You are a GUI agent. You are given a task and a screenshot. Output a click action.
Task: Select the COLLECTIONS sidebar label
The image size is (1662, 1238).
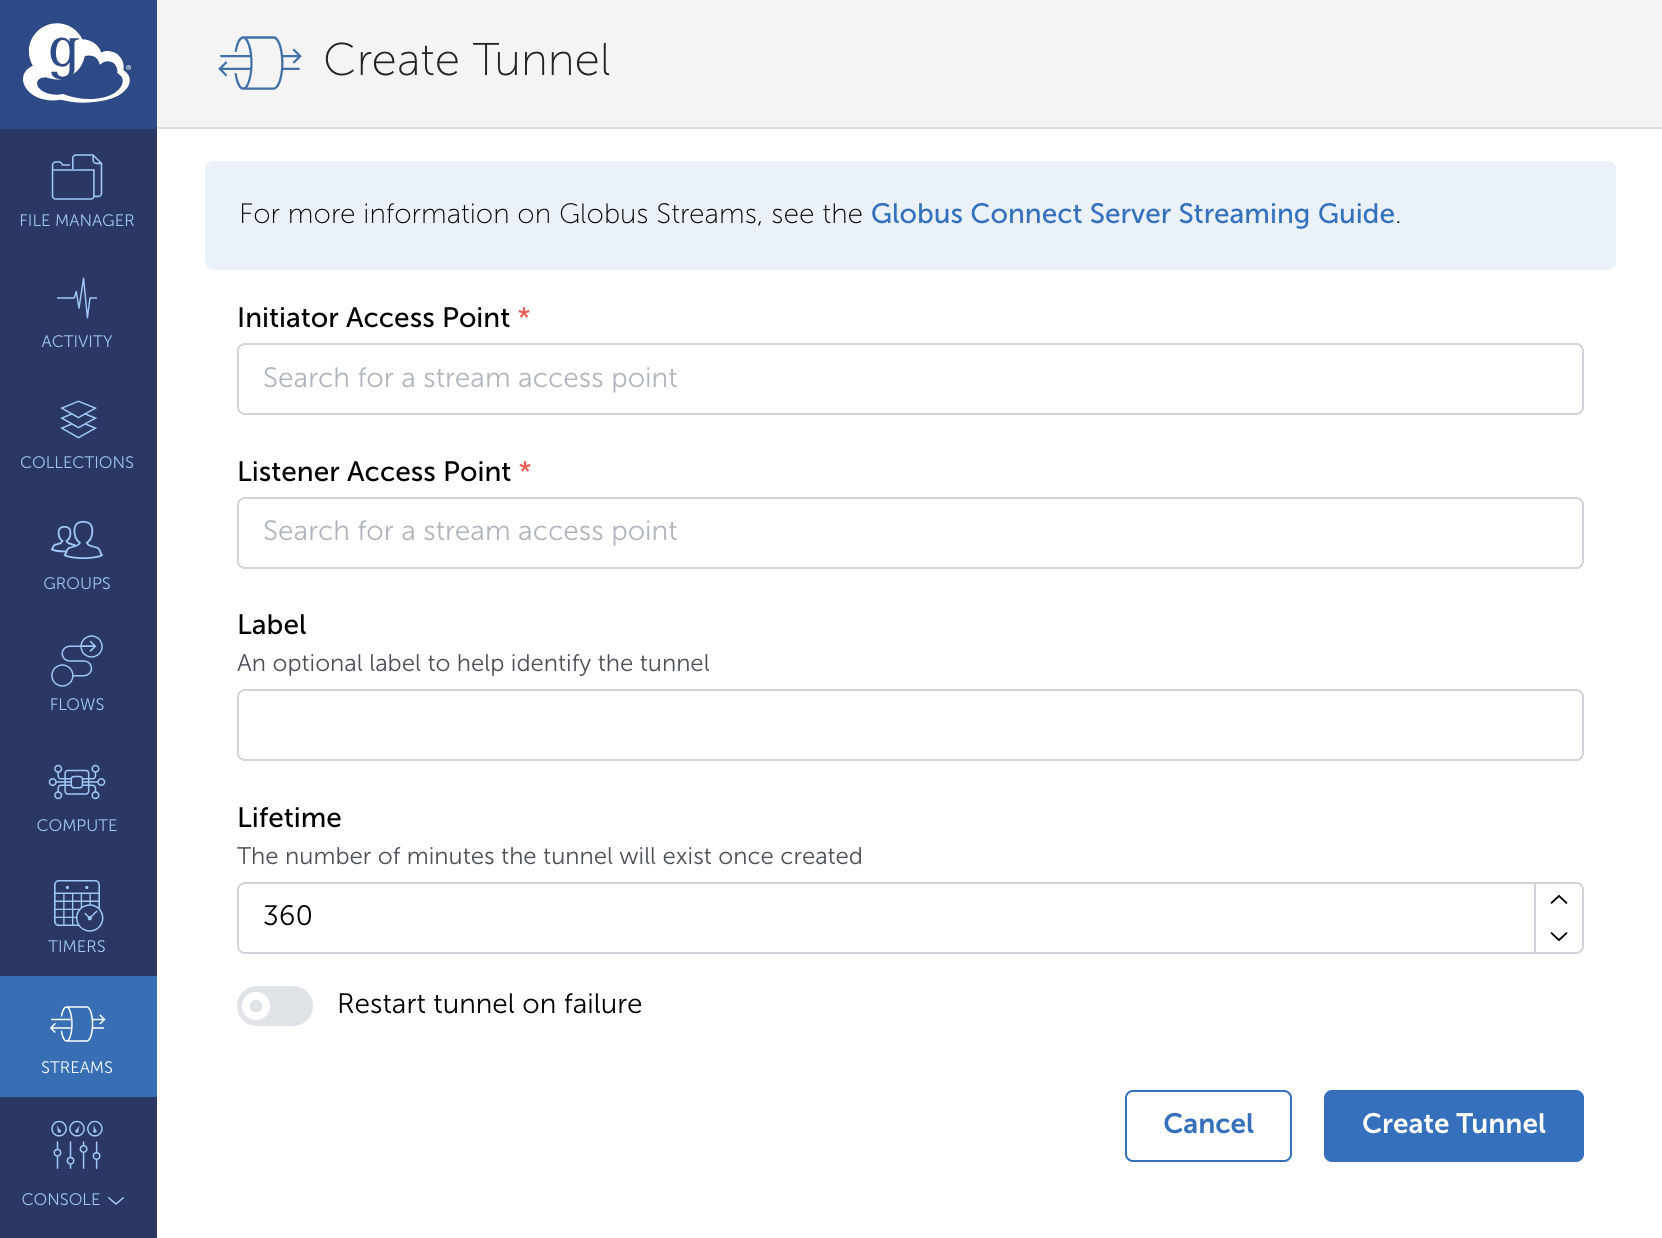77,462
